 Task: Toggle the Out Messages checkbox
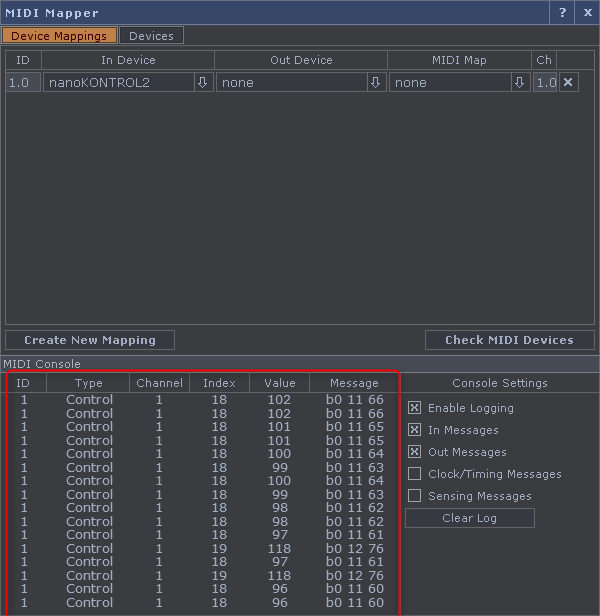[415, 452]
